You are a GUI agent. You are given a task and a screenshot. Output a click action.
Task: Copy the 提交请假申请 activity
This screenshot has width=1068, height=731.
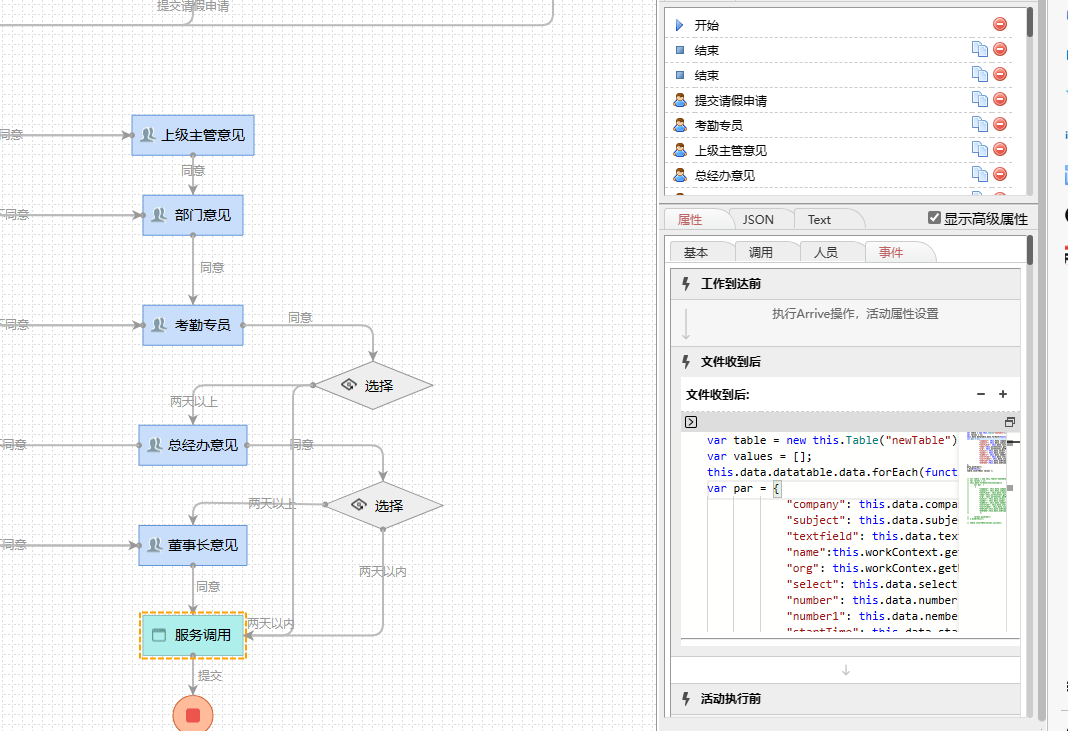pyautogui.click(x=979, y=99)
